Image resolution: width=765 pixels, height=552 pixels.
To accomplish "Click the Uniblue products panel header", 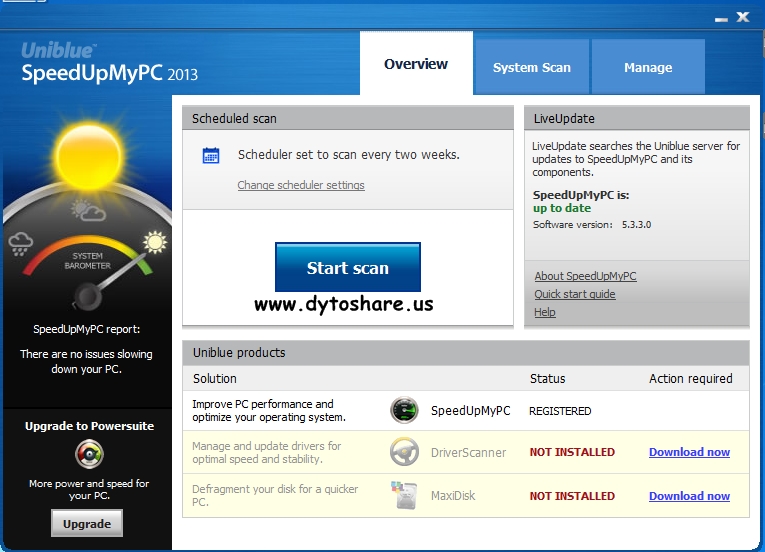I will [x=466, y=352].
